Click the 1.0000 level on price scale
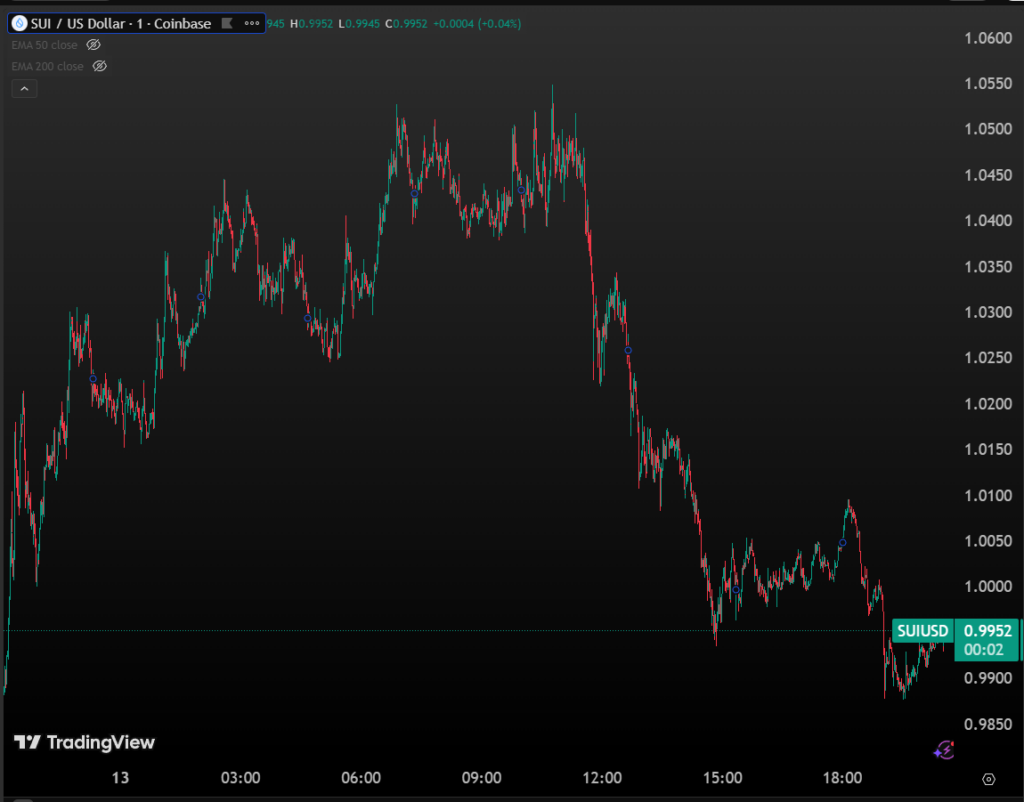The height and width of the screenshot is (802, 1024). [x=986, y=587]
